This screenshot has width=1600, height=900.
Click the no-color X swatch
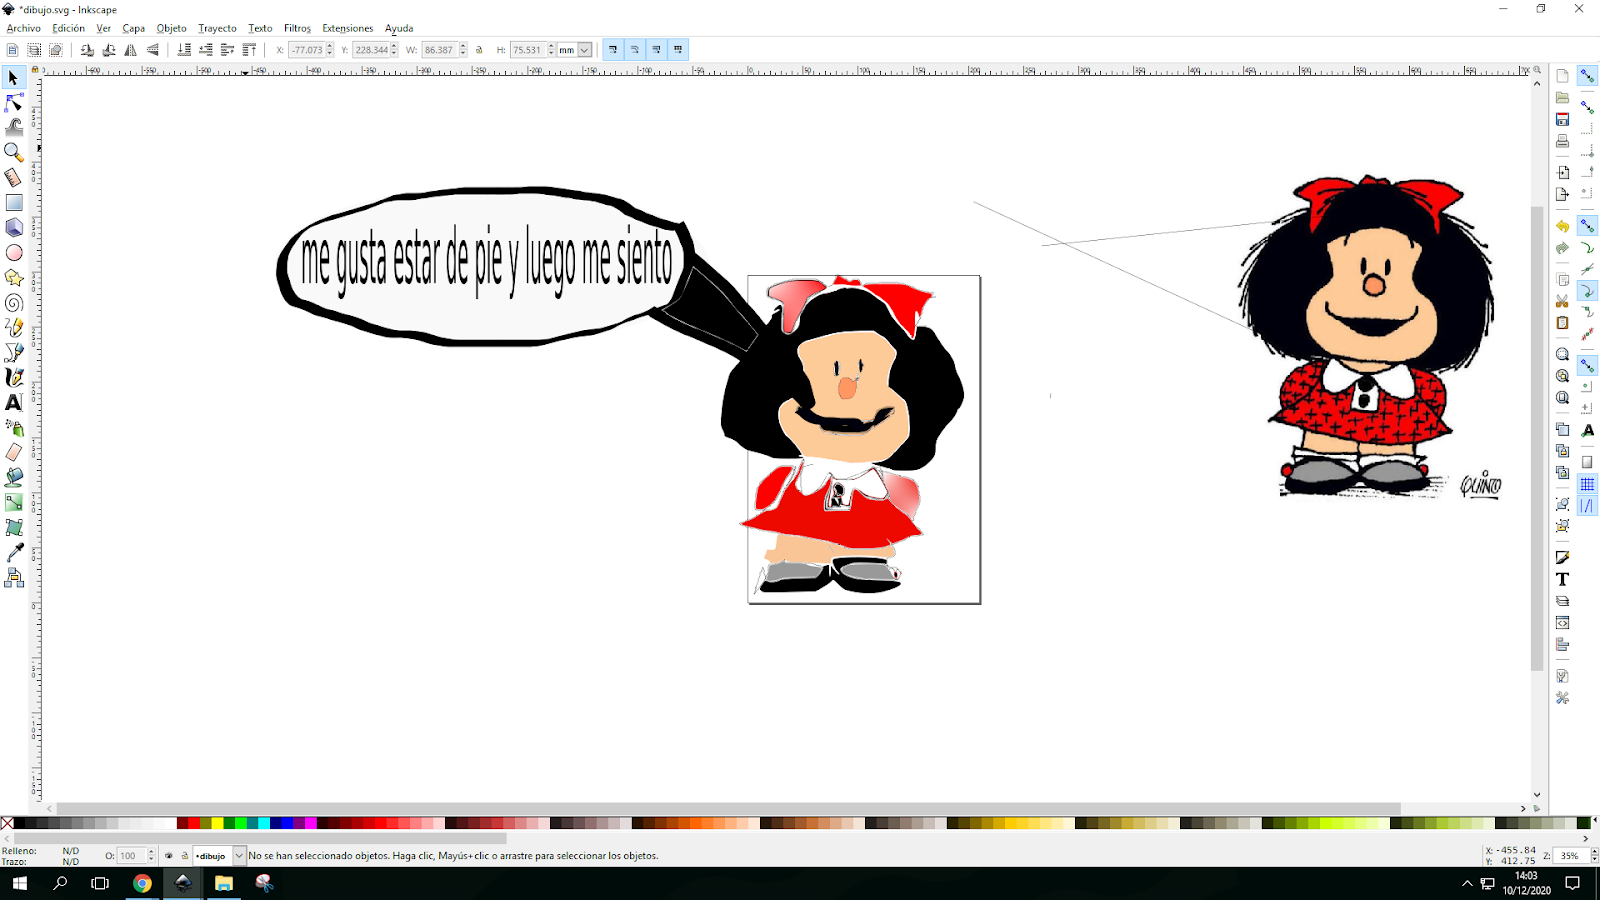(x=7, y=824)
